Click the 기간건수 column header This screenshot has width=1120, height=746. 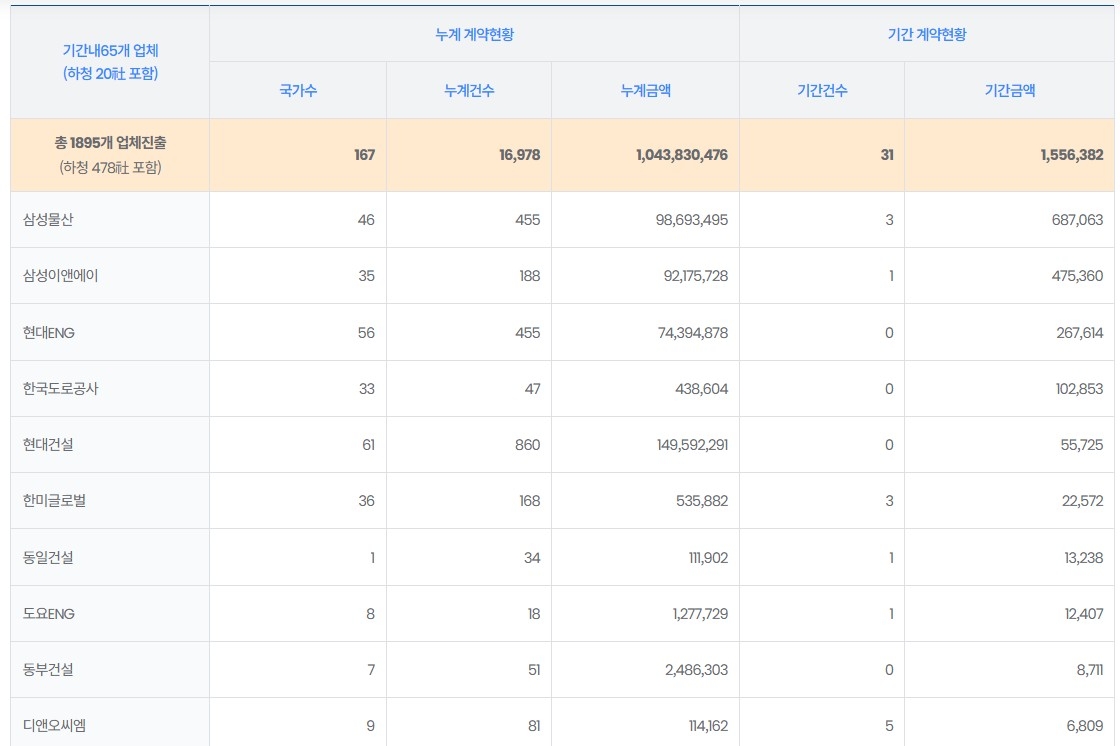[822, 91]
